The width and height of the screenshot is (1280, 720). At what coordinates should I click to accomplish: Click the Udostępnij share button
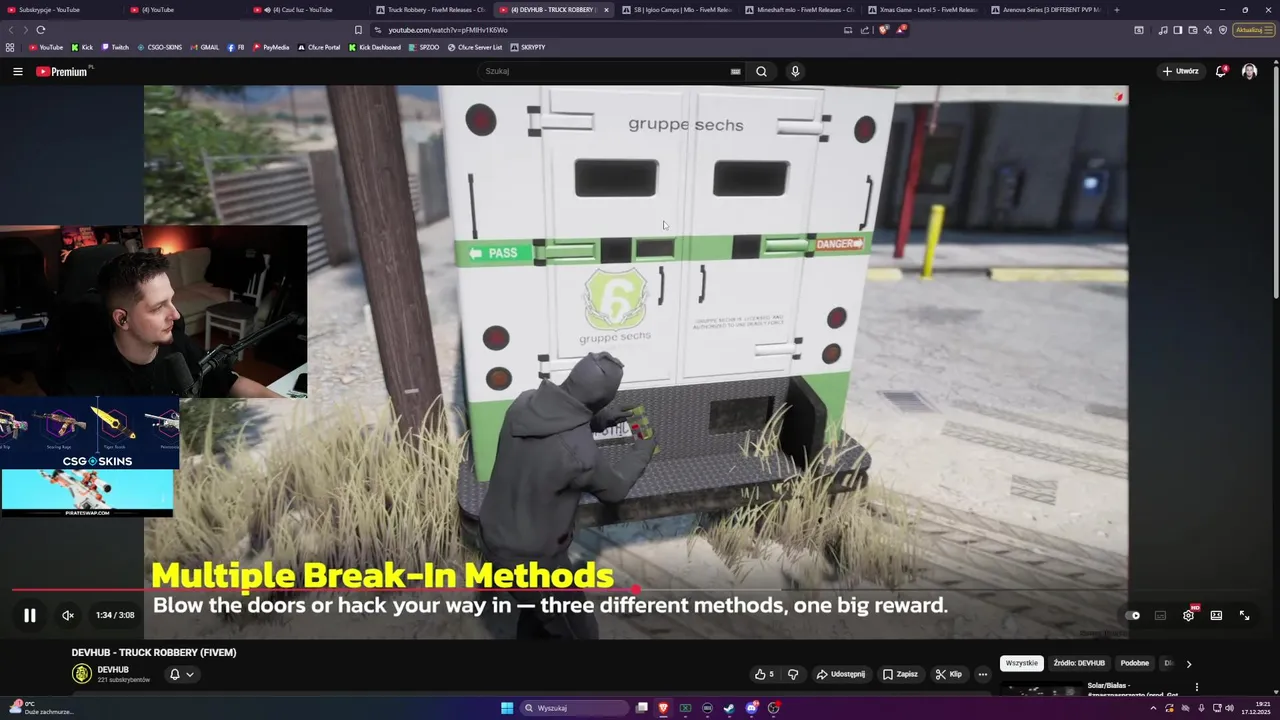tap(841, 674)
